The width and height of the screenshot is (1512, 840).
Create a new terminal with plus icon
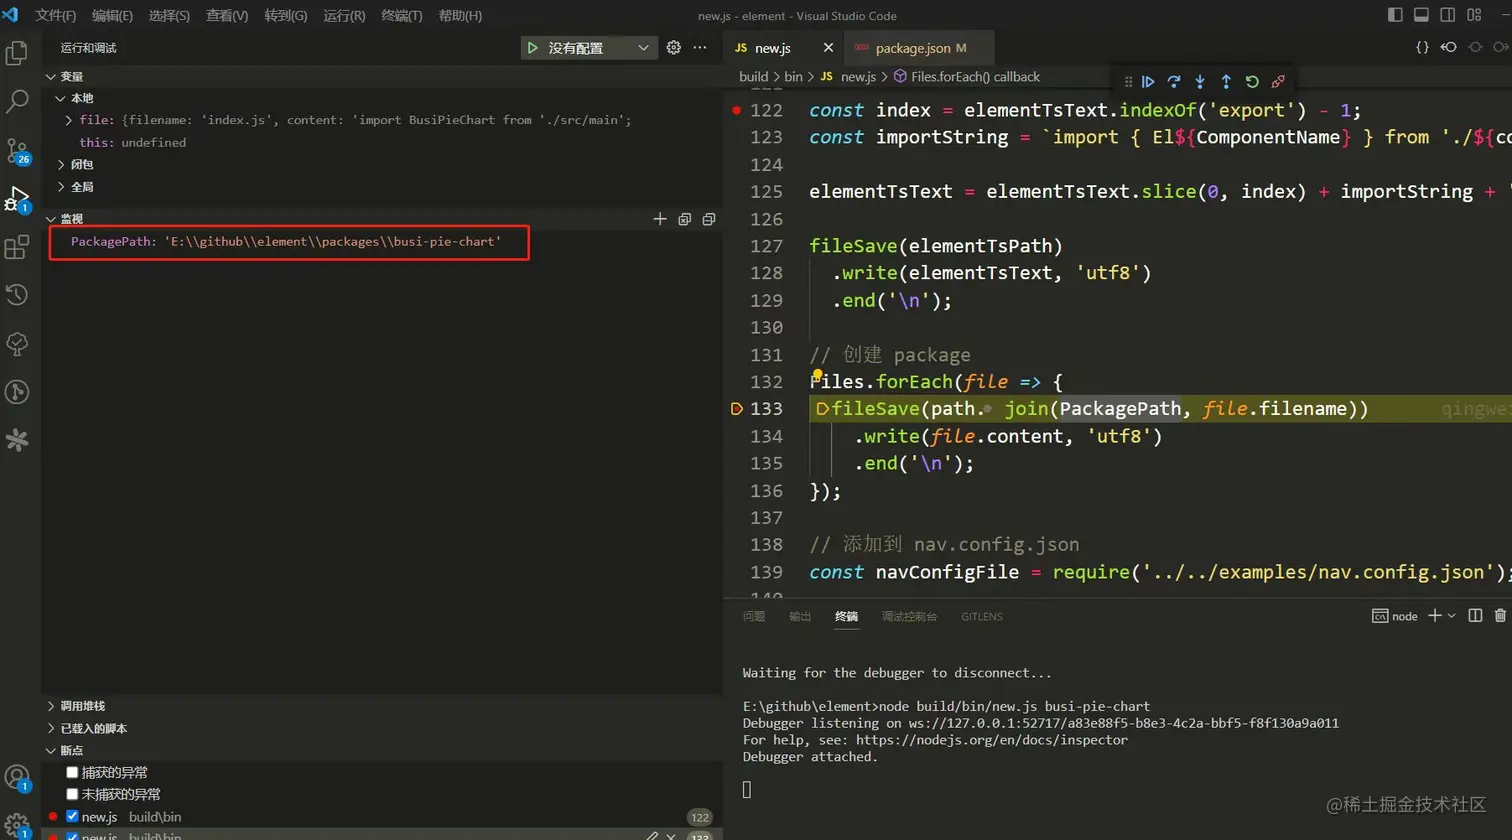(1435, 616)
